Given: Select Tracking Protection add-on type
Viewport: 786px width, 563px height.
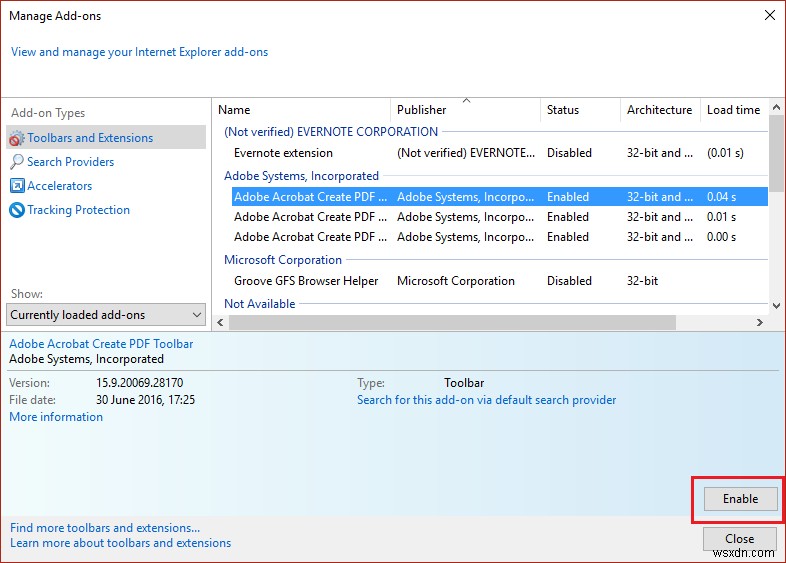Looking at the screenshot, I should tap(106, 210).
